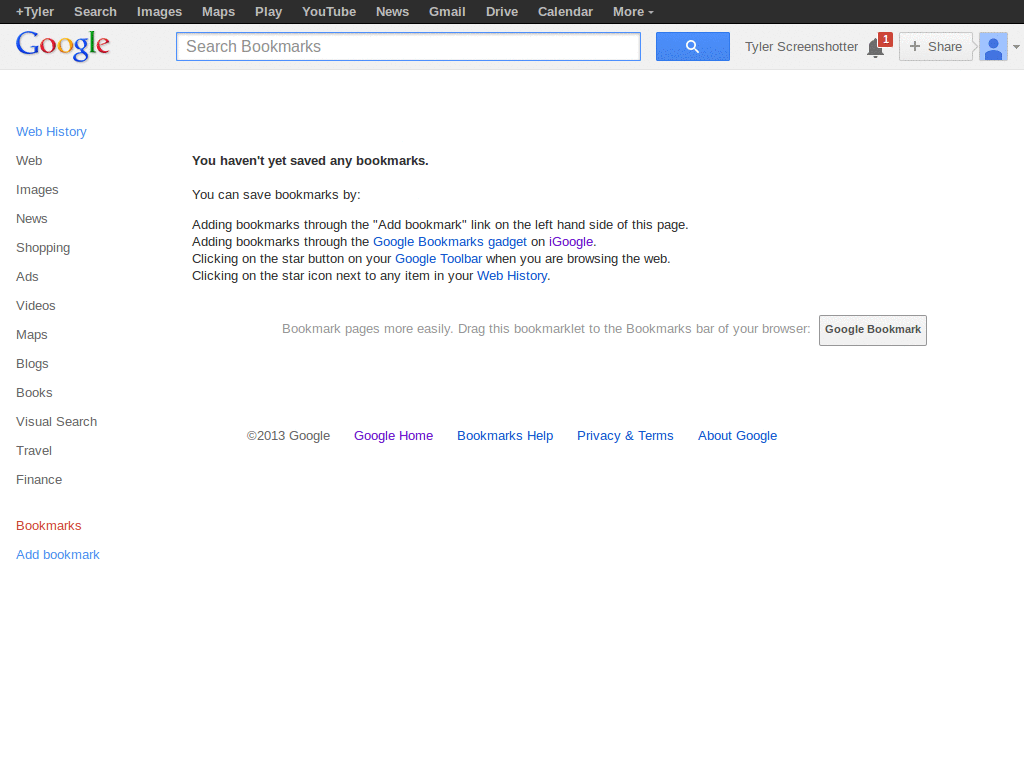Click the iGoogle link in the instructions

tap(571, 241)
